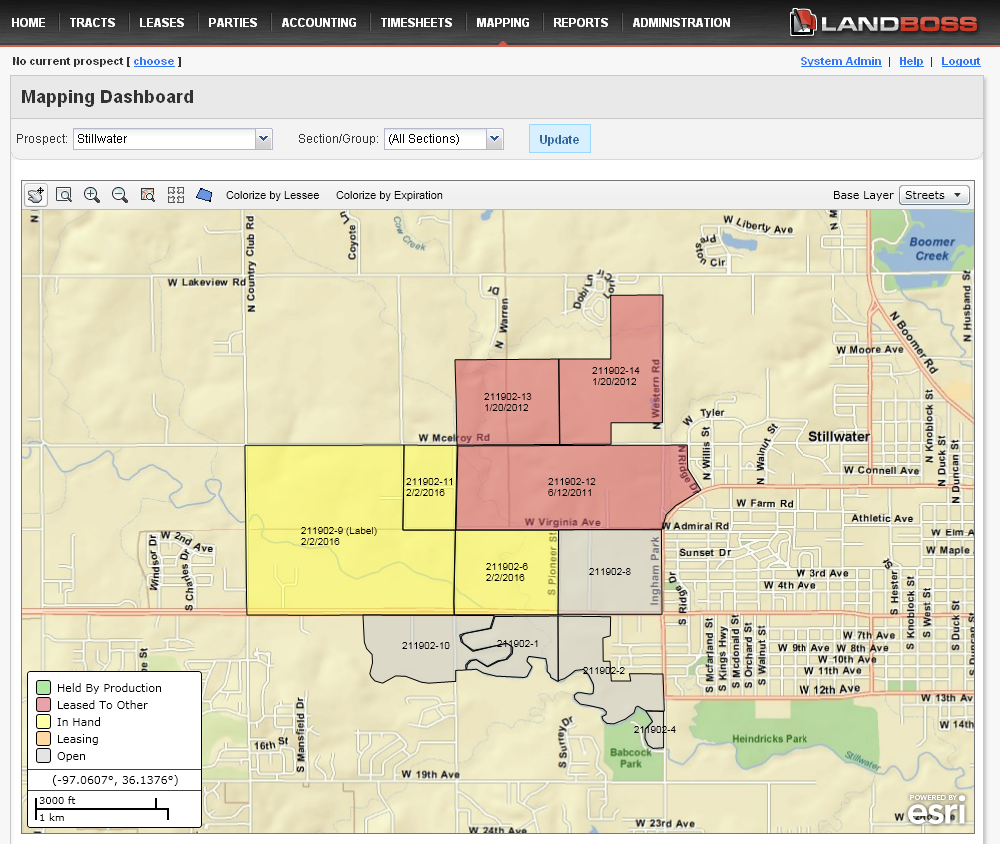The image size is (1000, 844).
Task: Select tract 211902-11 on the map
Action: coord(430,487)
